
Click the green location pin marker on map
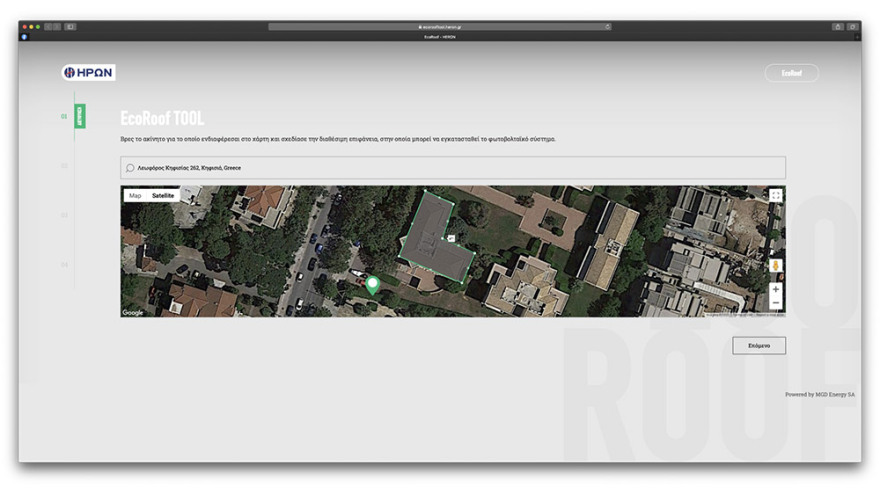[373, 285]
